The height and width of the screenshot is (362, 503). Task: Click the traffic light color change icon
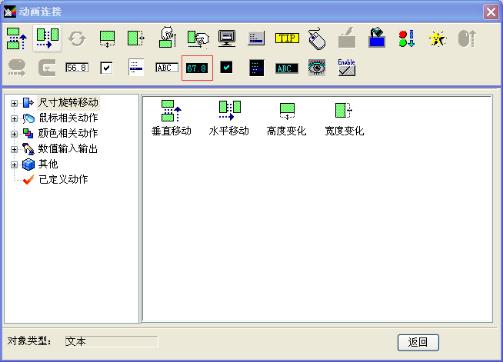pyautogui.click(x=407, y=39)
